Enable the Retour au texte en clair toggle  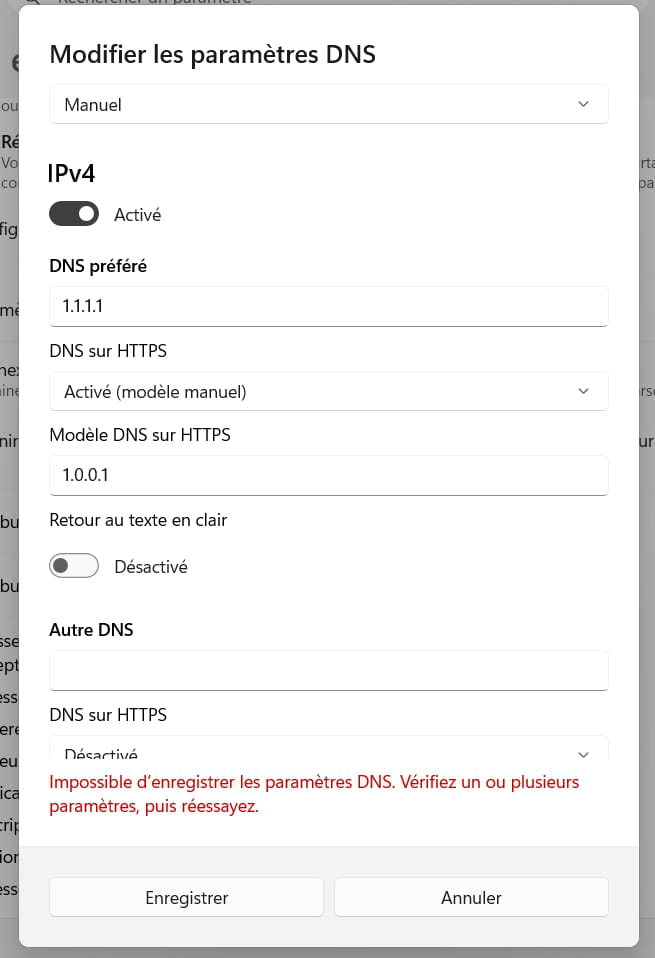click(74, 566)
